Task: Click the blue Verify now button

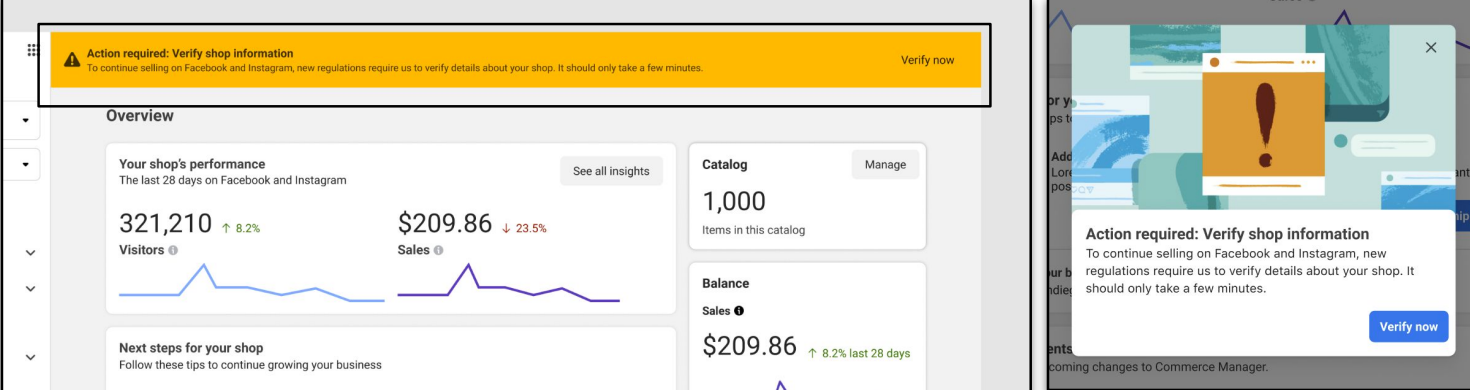Action: (x=1408, y=326)
